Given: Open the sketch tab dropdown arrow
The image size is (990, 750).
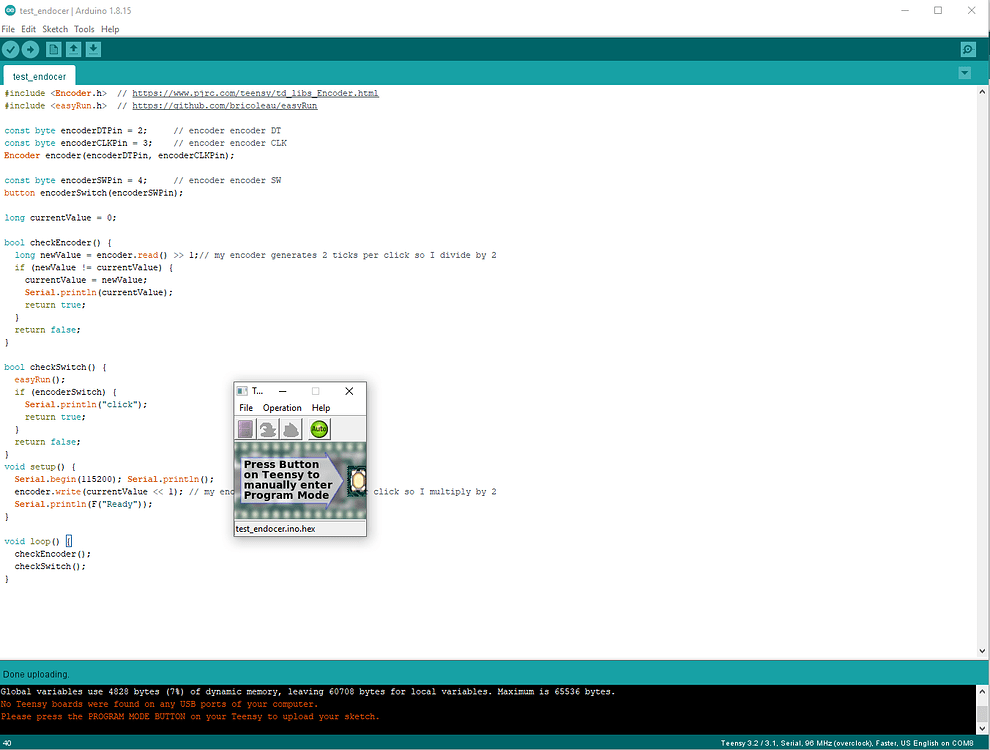Looking at the screenshot, I should click(x=963, y=72).
